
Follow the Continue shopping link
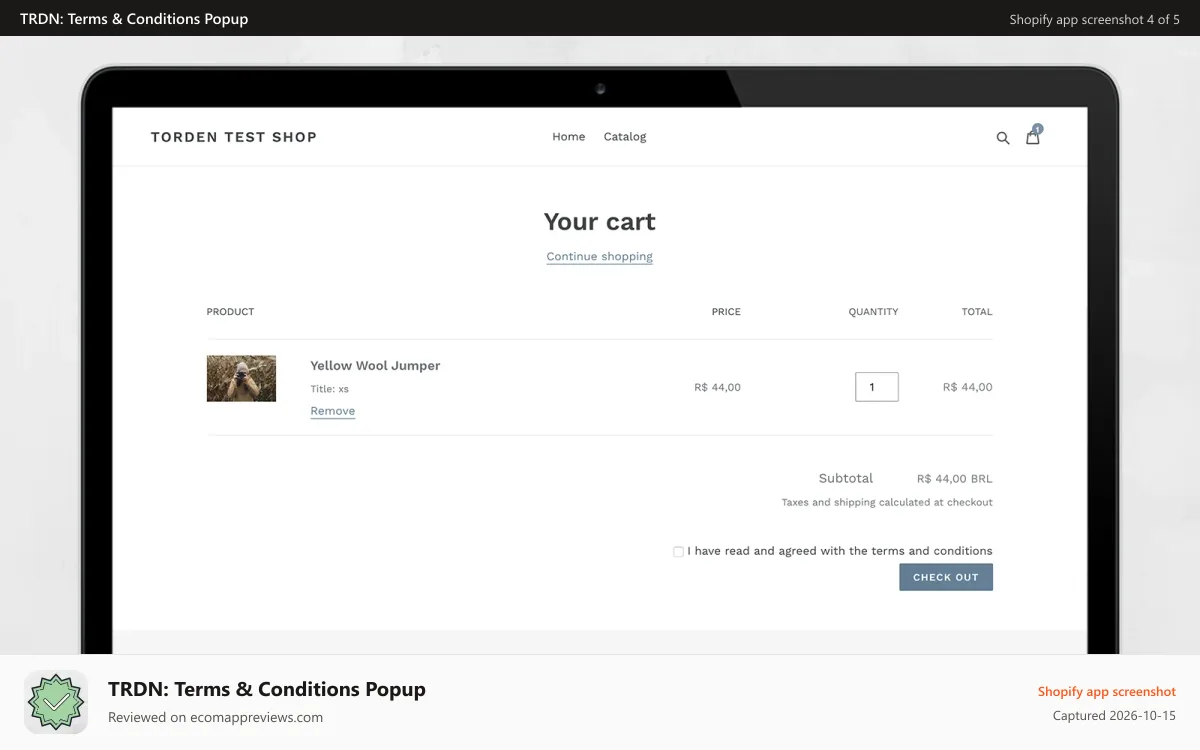point(599,257)
